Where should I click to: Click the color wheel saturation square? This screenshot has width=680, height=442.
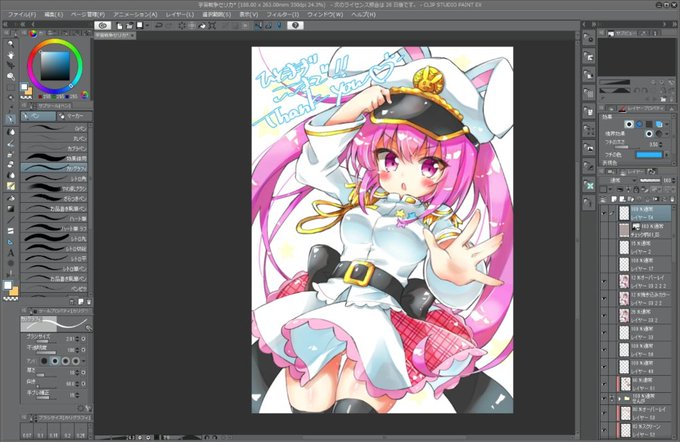[55, 66]
